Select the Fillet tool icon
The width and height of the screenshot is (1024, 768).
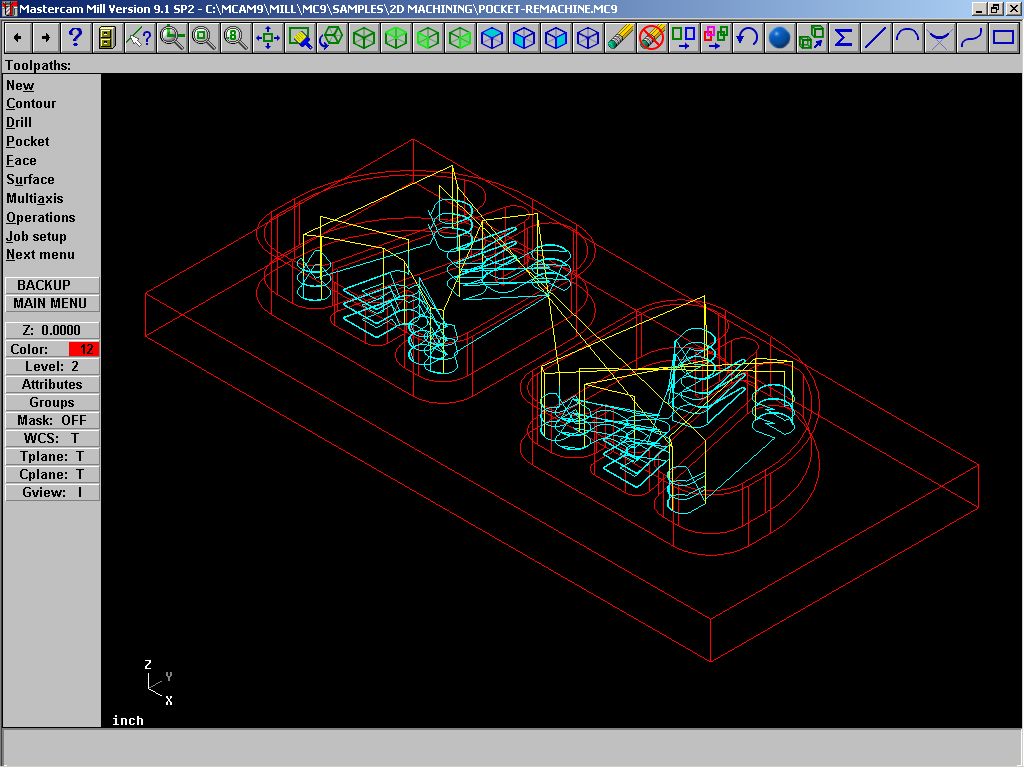940,38
